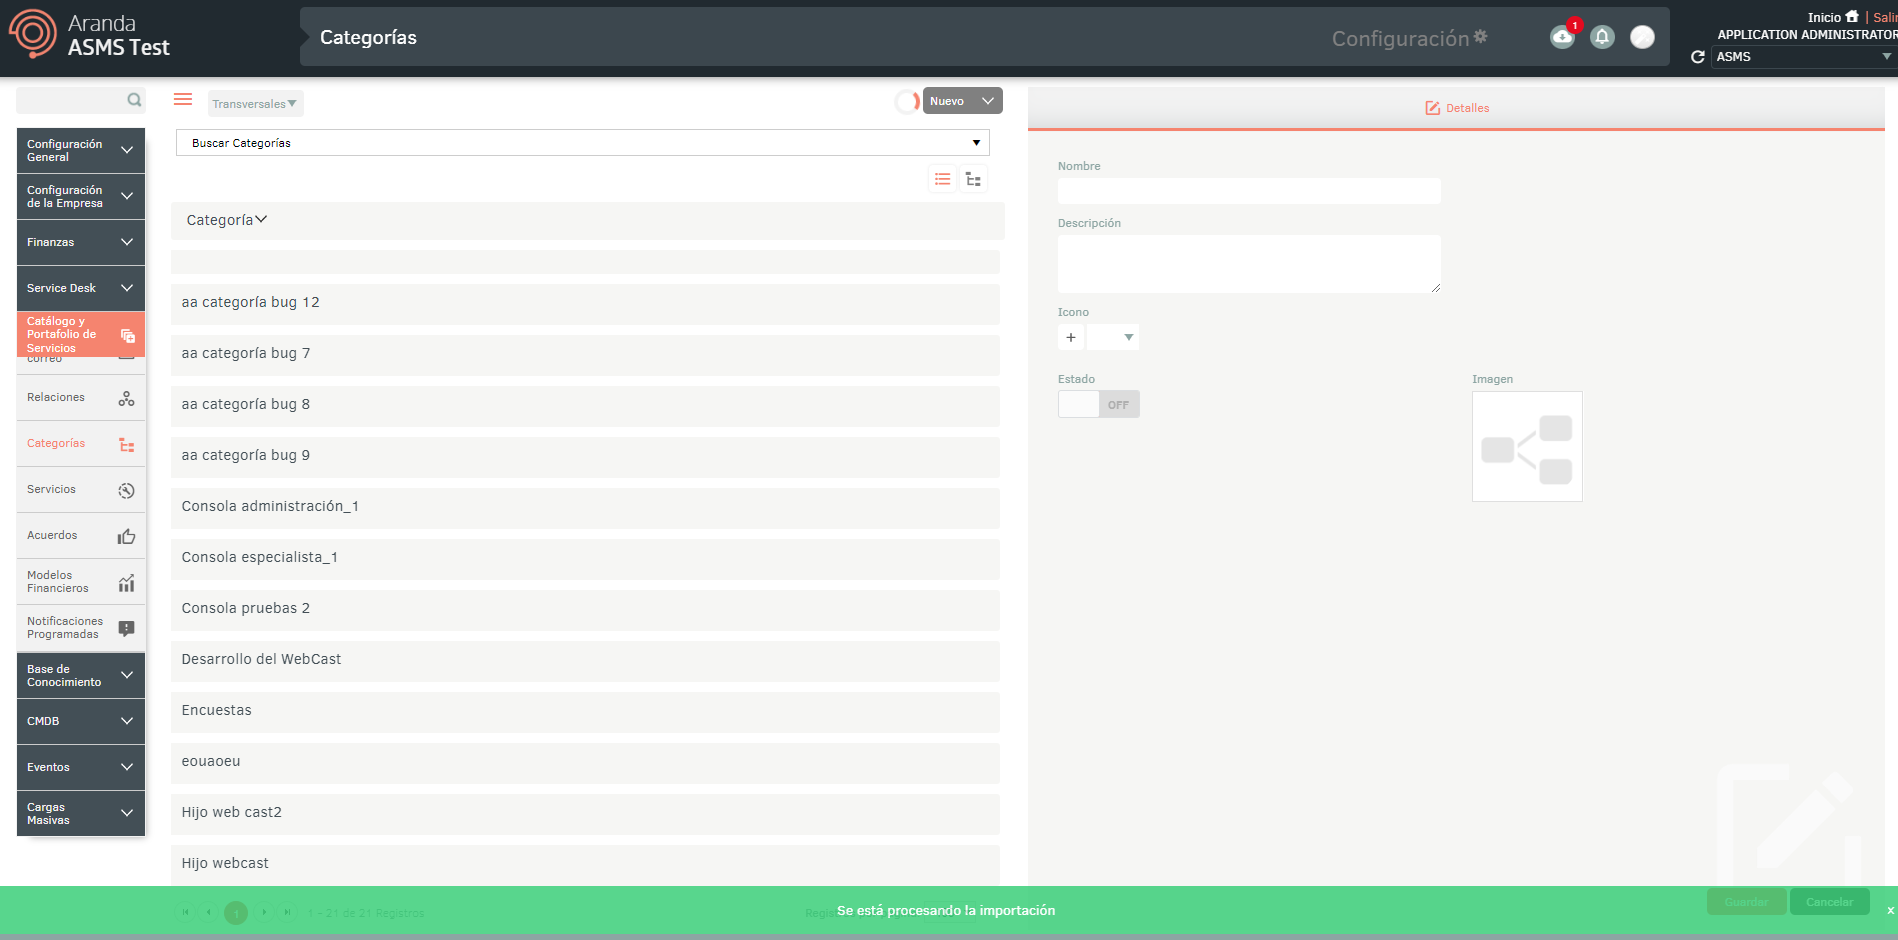Image resolution: width=1898 pixels, height=940 pixels.
Task: Open Notificaciones Programadas in the sidebar
Action: (x=81, y=628)
